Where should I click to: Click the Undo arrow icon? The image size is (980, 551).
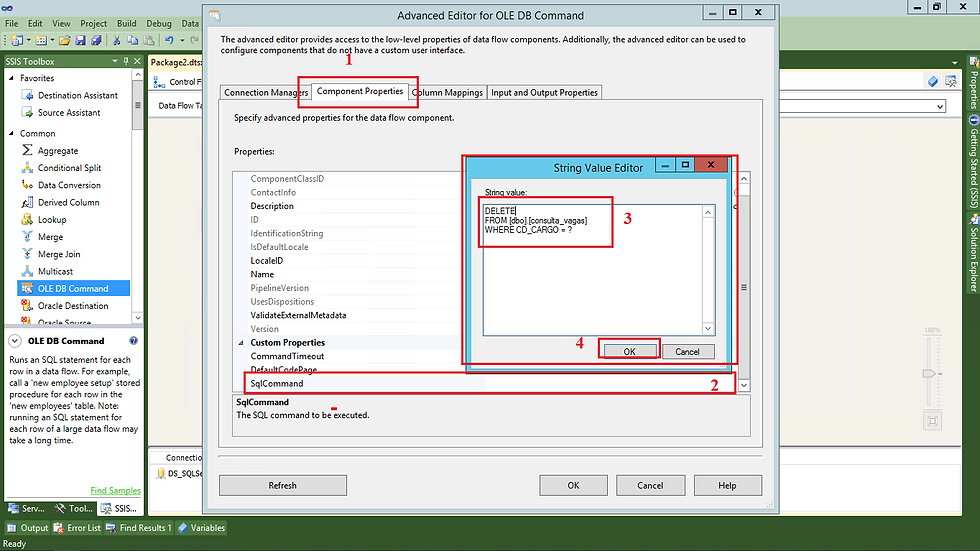169,41
